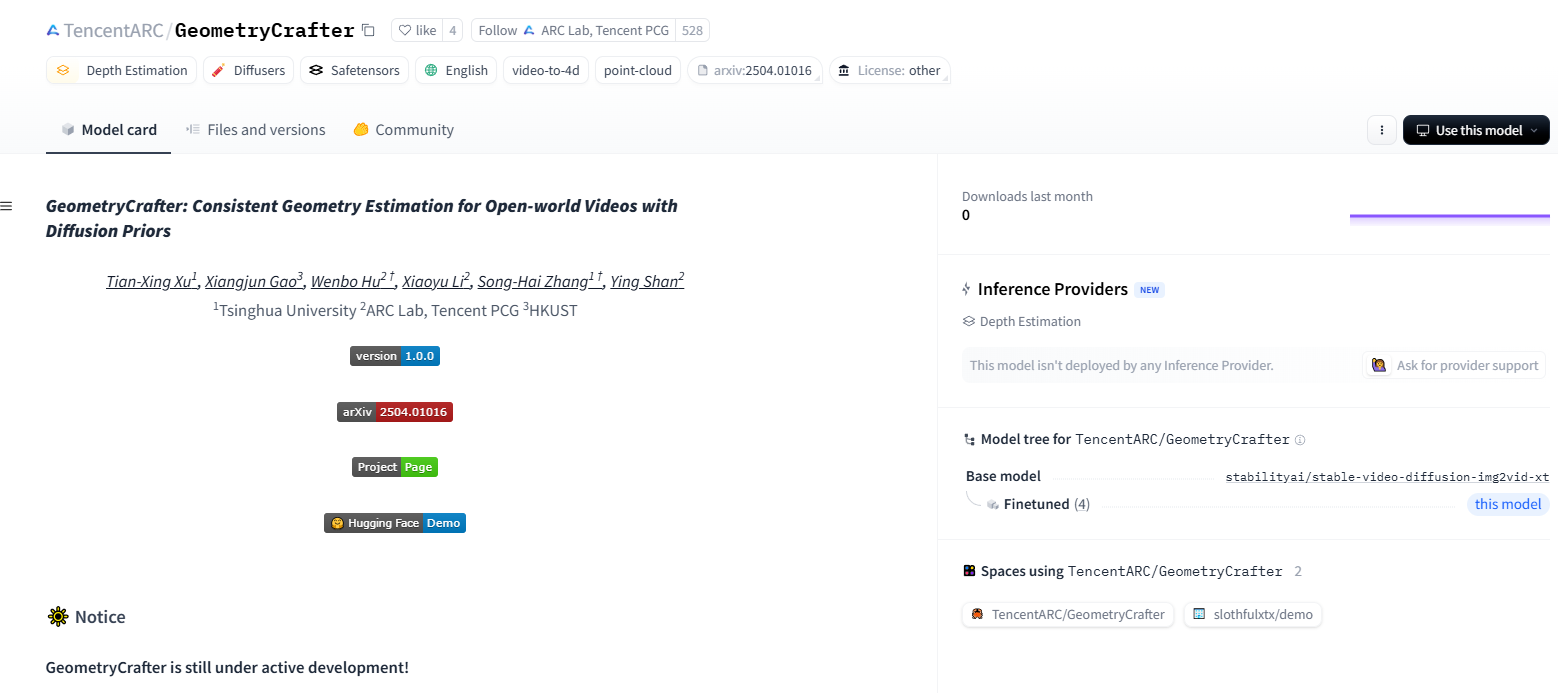Launch the Hugging Face Demo badge
The height and width of the screenshot is (693, 1558).
395,523
